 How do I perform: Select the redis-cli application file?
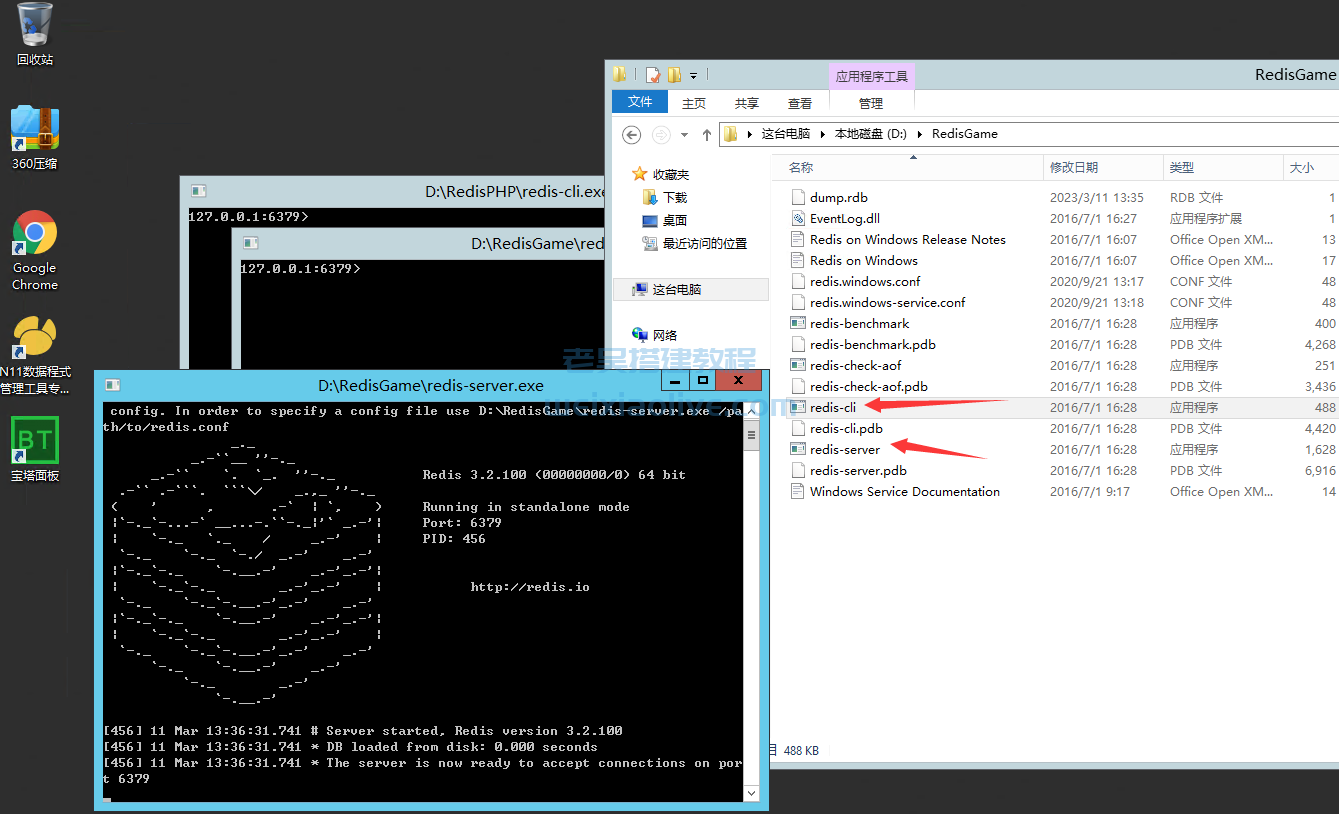click(832, 407)
